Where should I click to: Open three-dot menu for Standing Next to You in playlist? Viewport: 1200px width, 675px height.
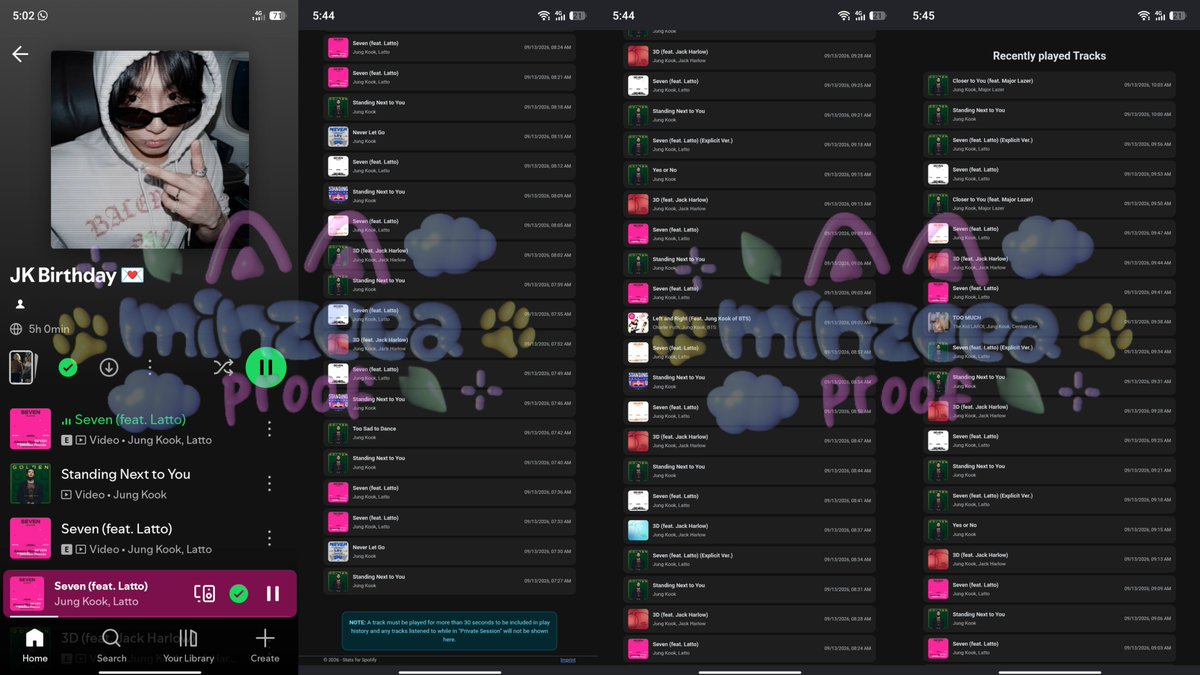[269, 483]
